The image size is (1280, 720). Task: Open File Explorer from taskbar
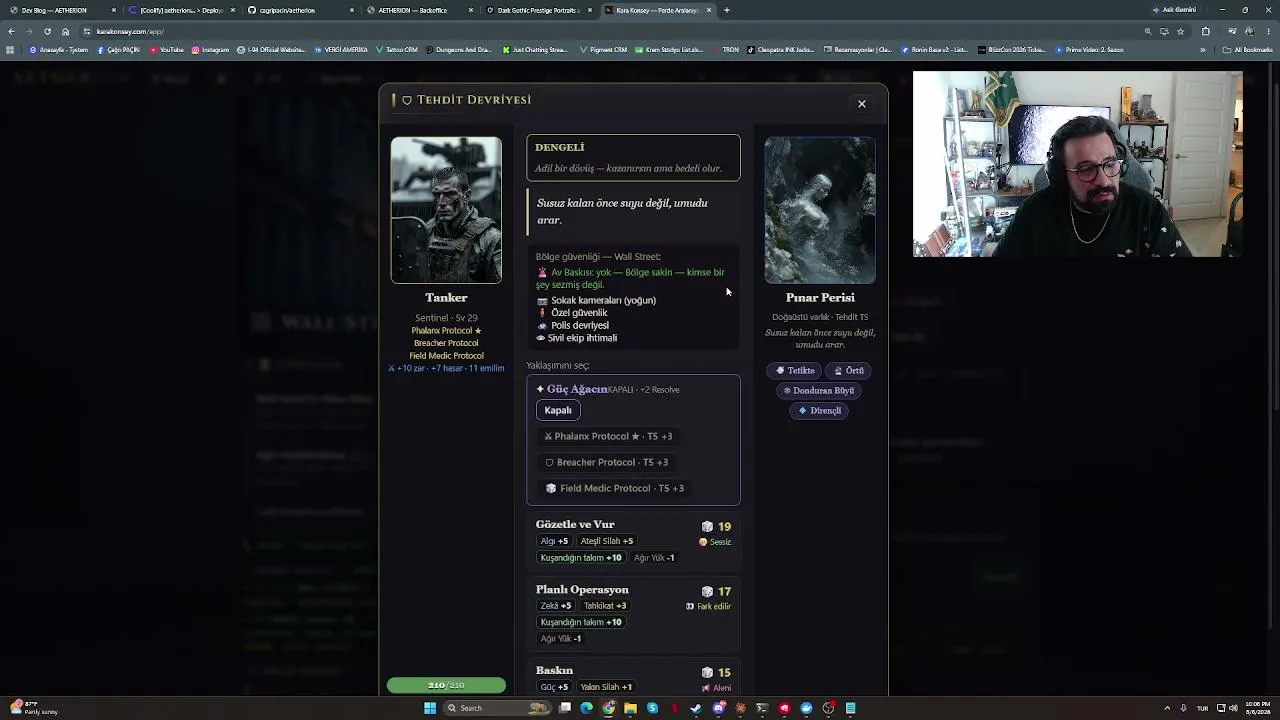pyautogui.click(x=630, y=708)
